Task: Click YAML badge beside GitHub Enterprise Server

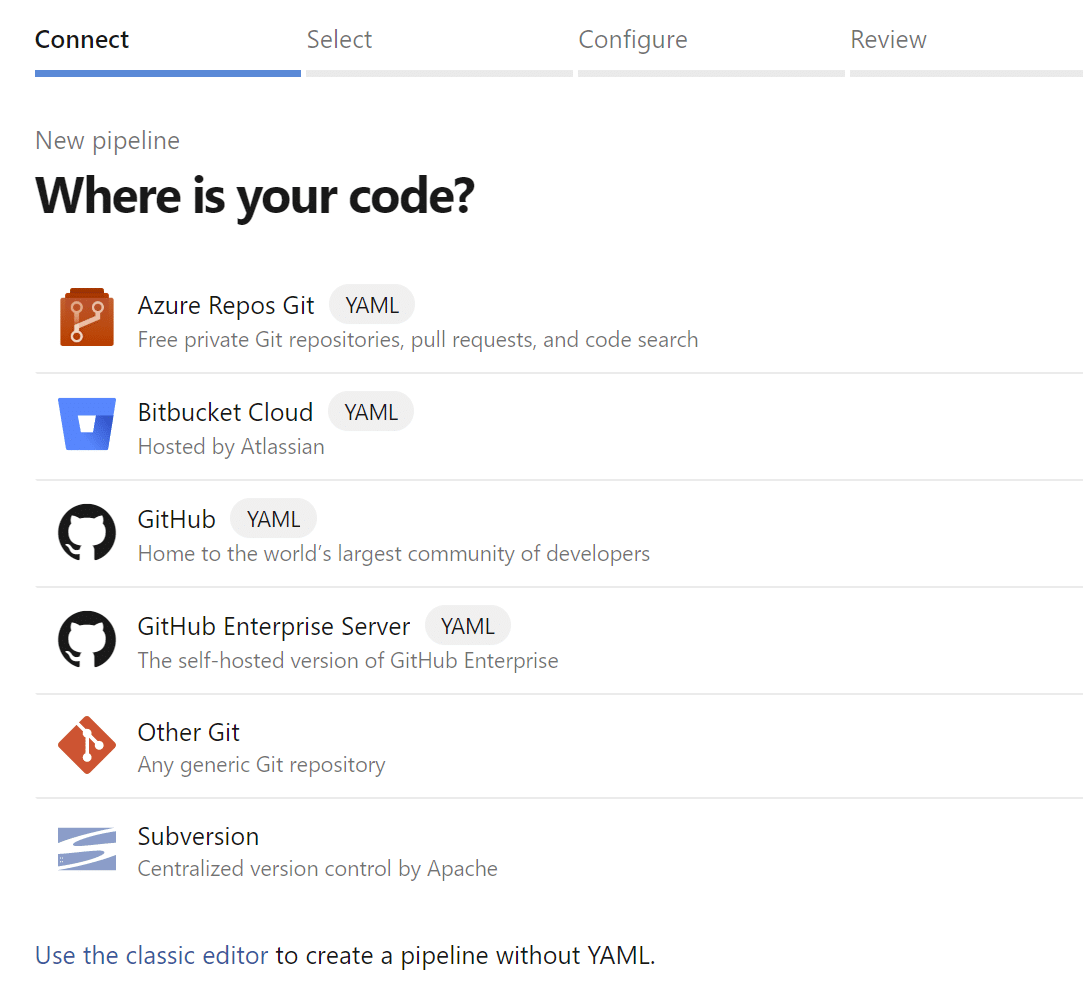Action: pos(468,626)
